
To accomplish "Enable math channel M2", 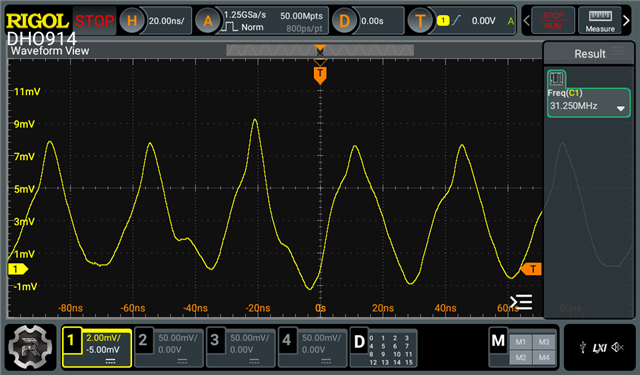I will click(520, 357).
